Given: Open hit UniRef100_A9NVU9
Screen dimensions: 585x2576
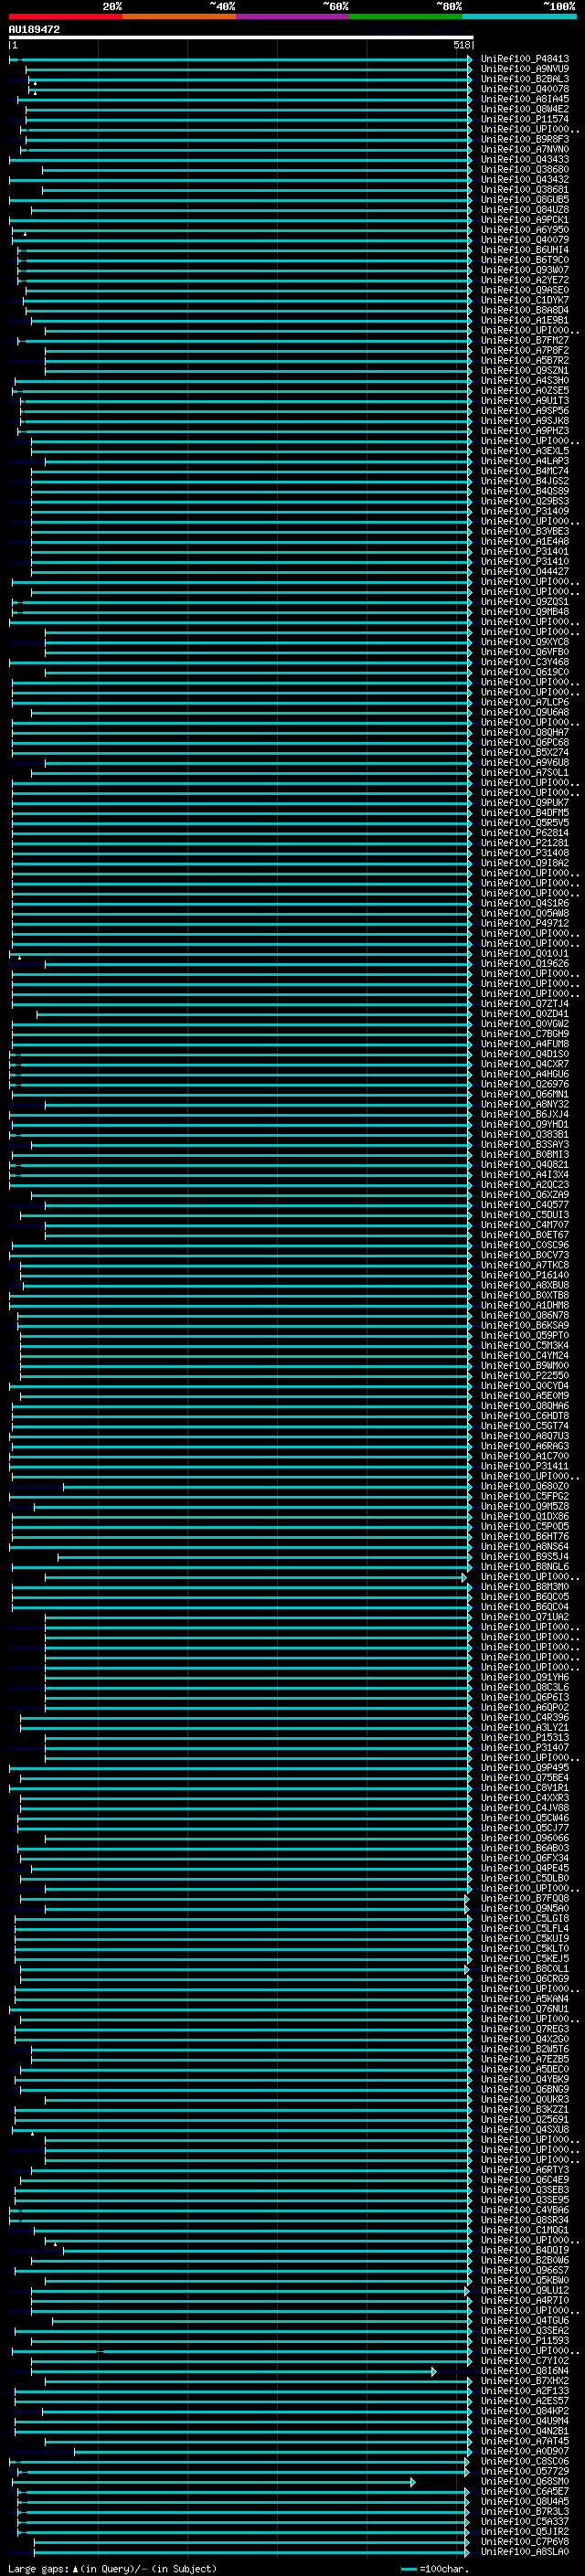Looking at the screenshot, I should click(x=525, y=69).
